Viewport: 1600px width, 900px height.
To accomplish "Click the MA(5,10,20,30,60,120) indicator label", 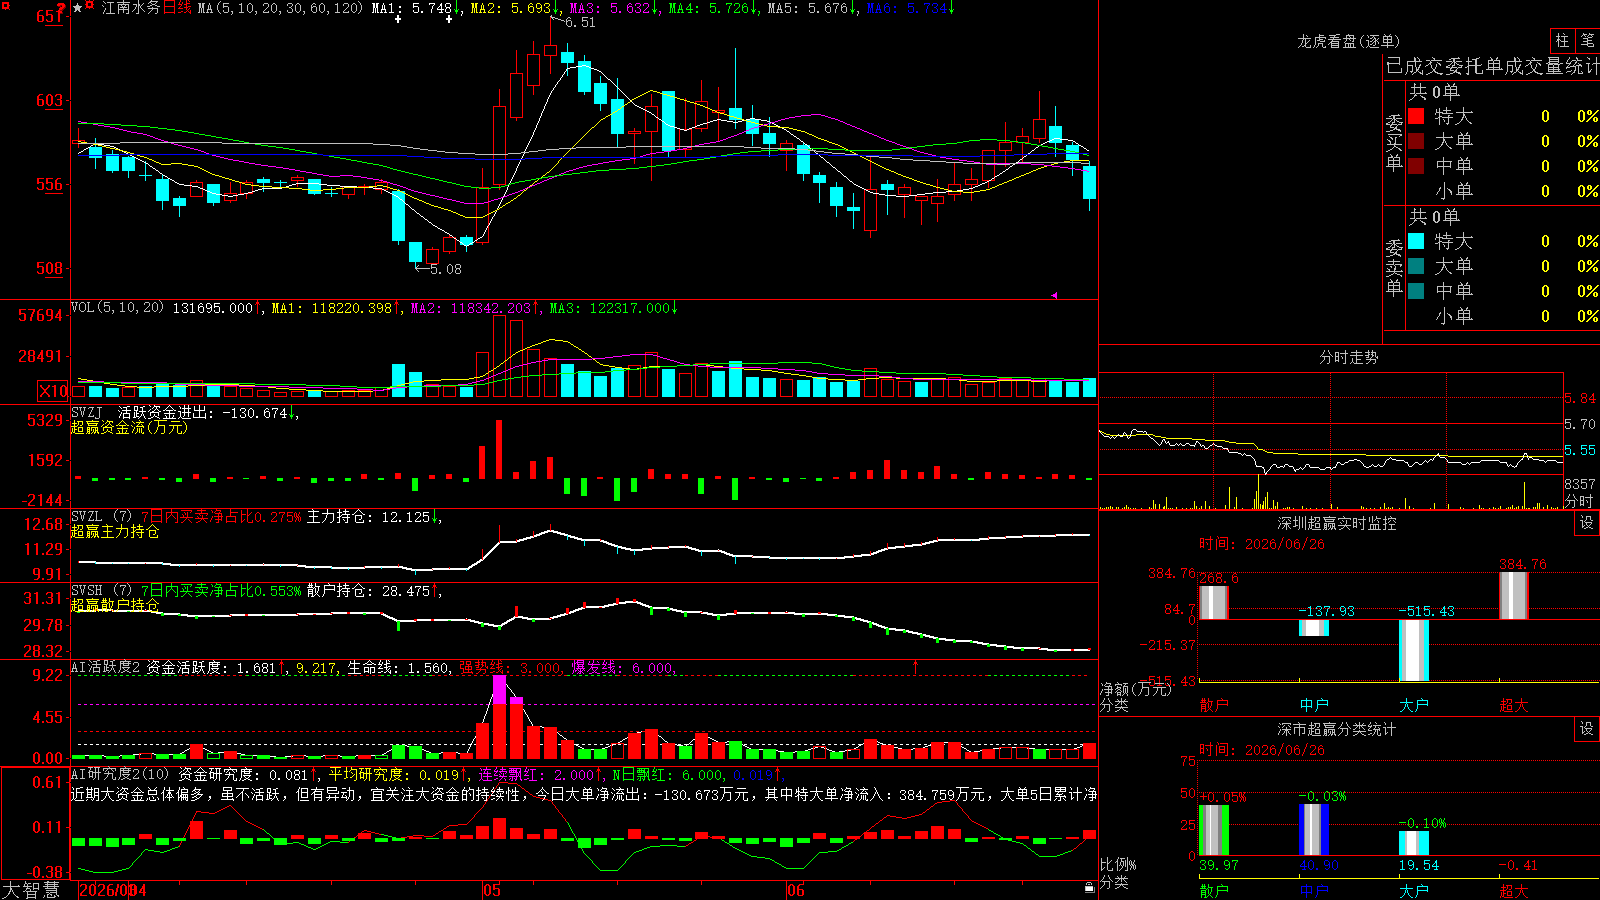I will tap(280, 8).
